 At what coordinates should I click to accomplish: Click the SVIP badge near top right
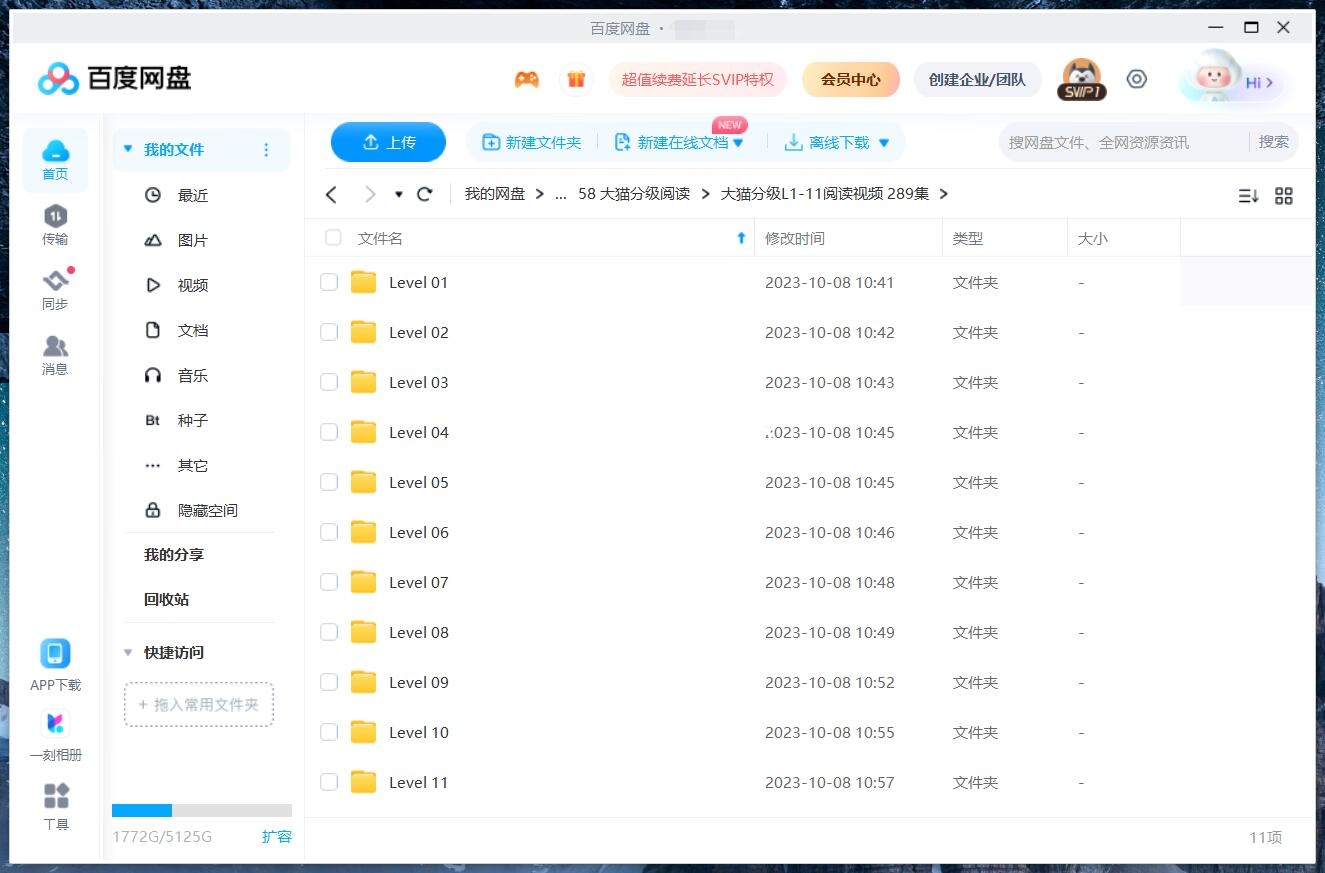[x=1081, y=78]
